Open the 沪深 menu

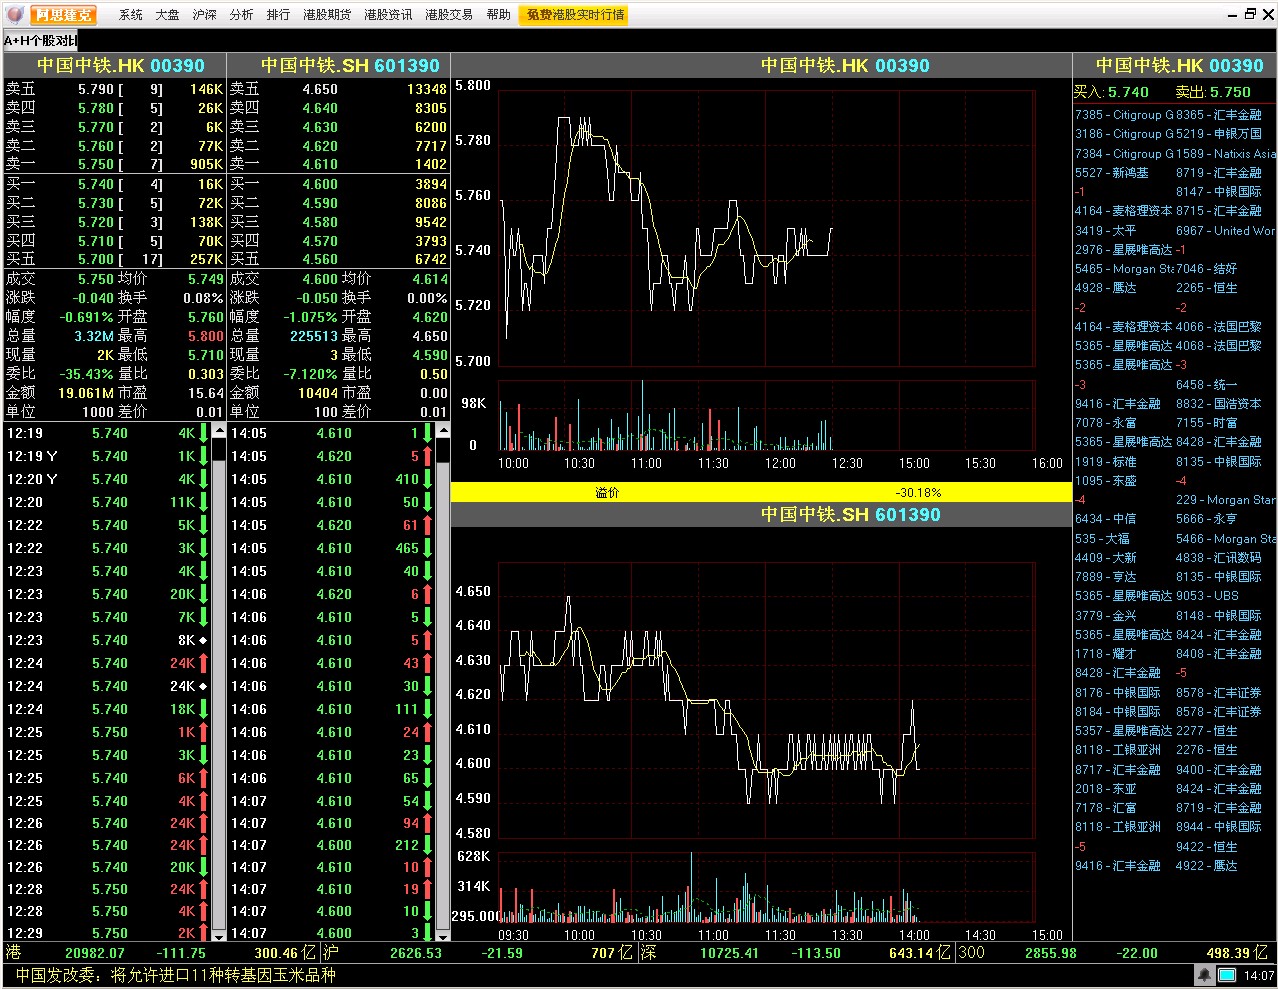(204, 15)
